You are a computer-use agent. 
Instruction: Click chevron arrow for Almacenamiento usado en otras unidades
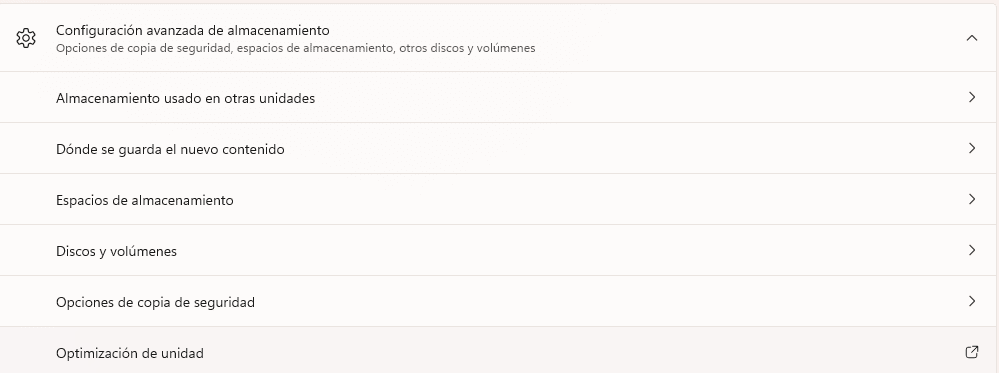[972, 97]
